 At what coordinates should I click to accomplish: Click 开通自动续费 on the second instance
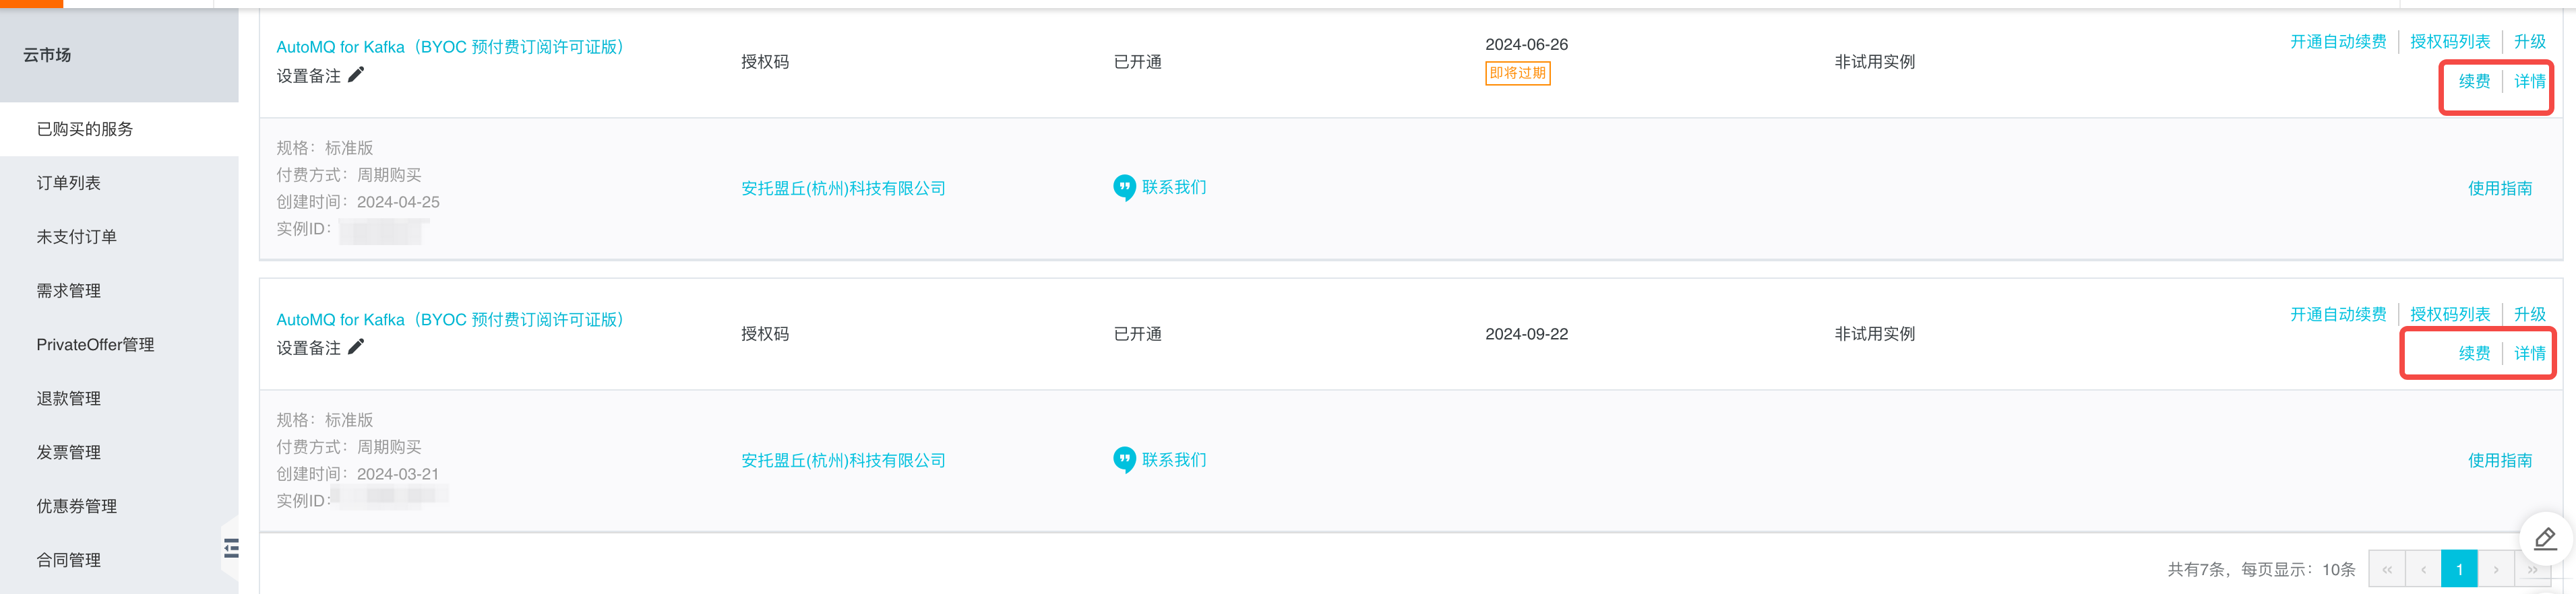coord(2338,314)
